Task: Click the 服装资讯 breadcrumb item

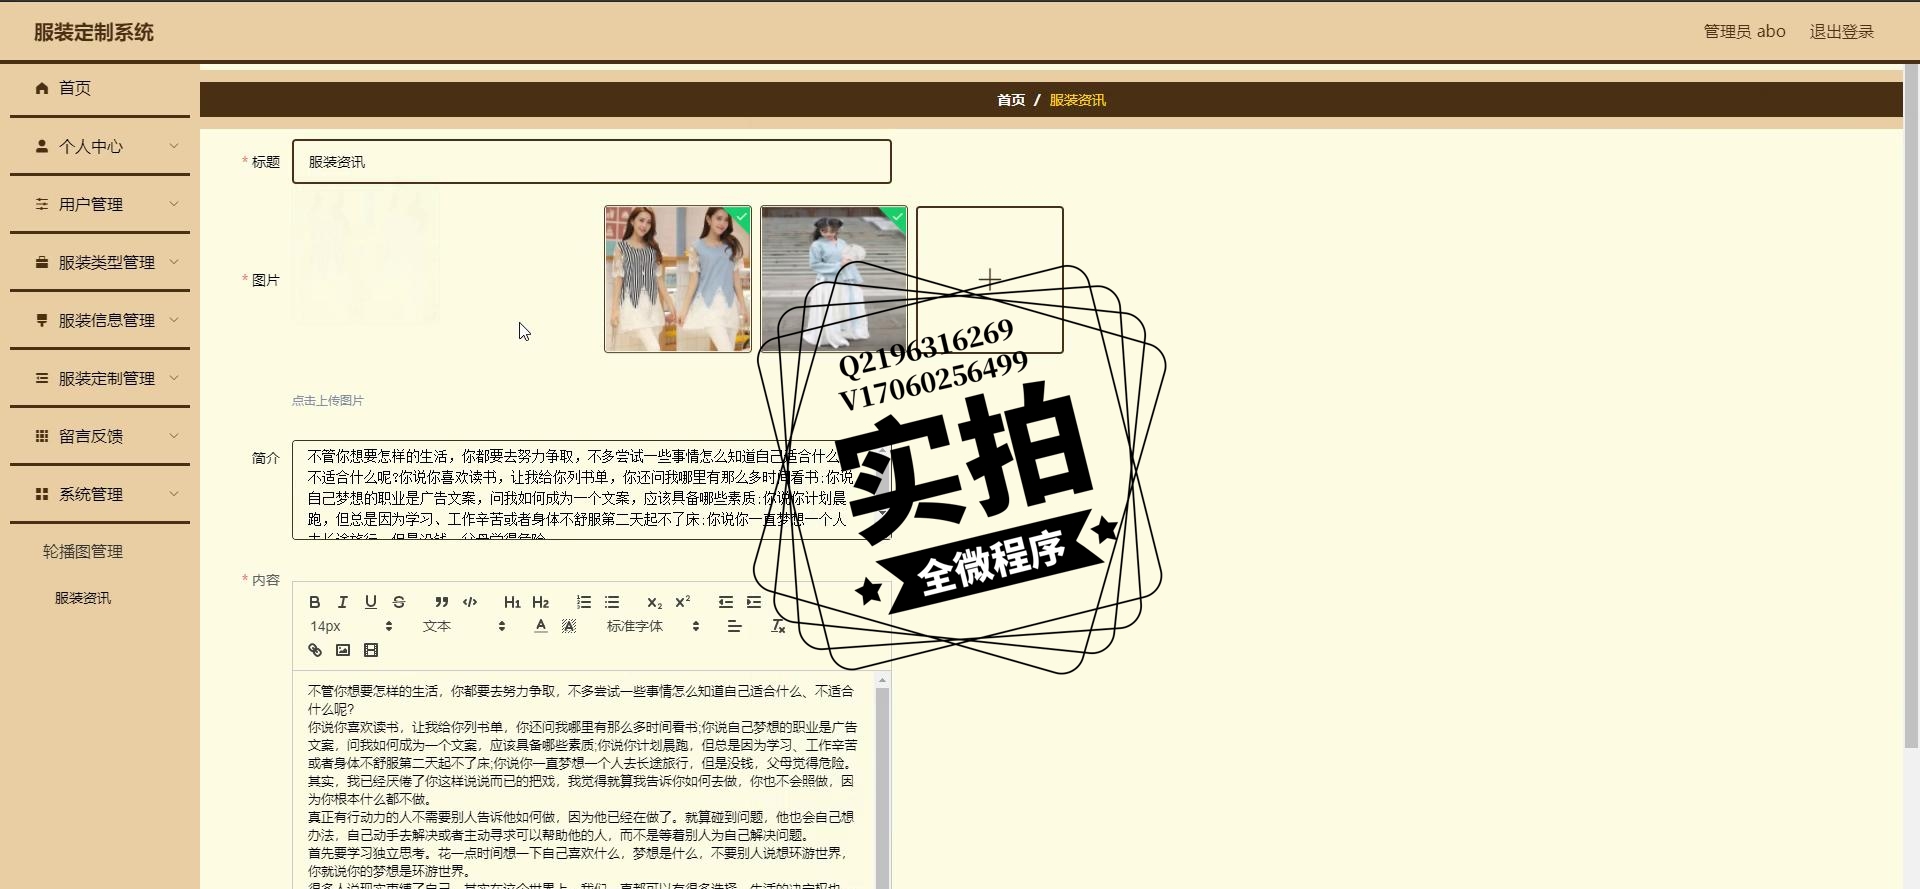Action: [1077, 100]
